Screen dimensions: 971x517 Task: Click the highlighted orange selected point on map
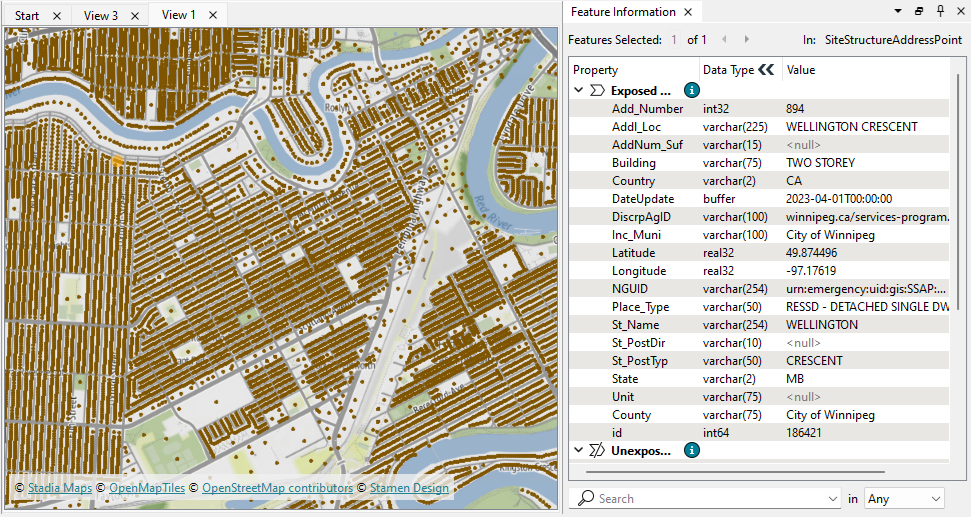coord(117,161)
